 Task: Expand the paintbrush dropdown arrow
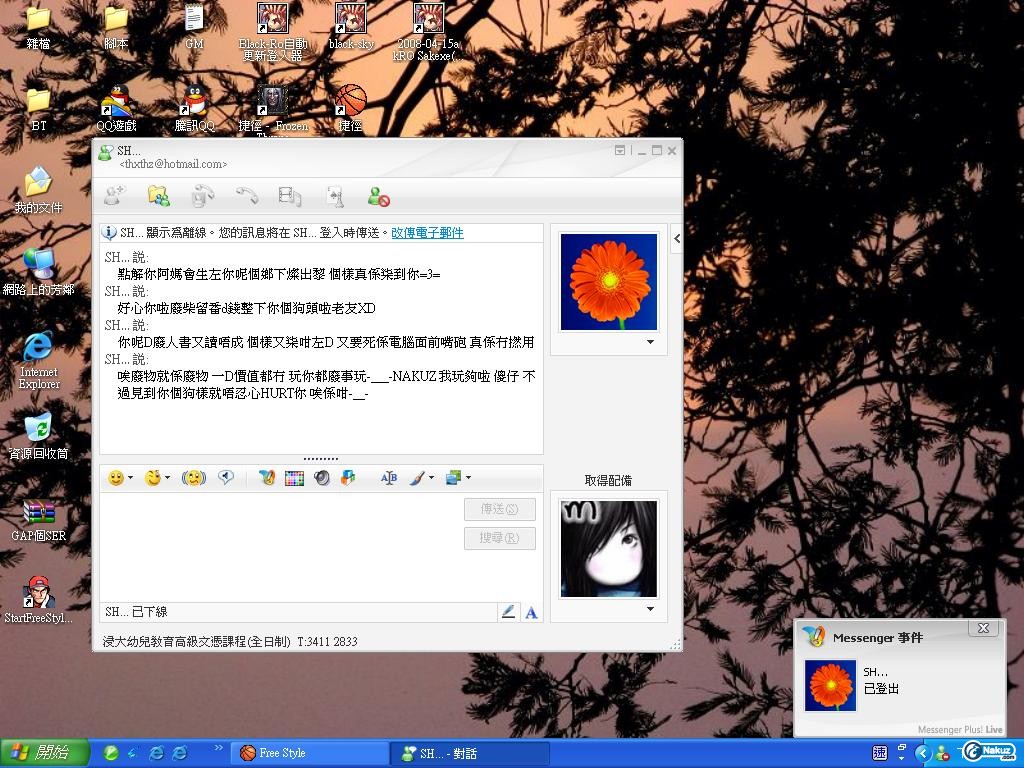pyautogui.click(x=431, y=478)
